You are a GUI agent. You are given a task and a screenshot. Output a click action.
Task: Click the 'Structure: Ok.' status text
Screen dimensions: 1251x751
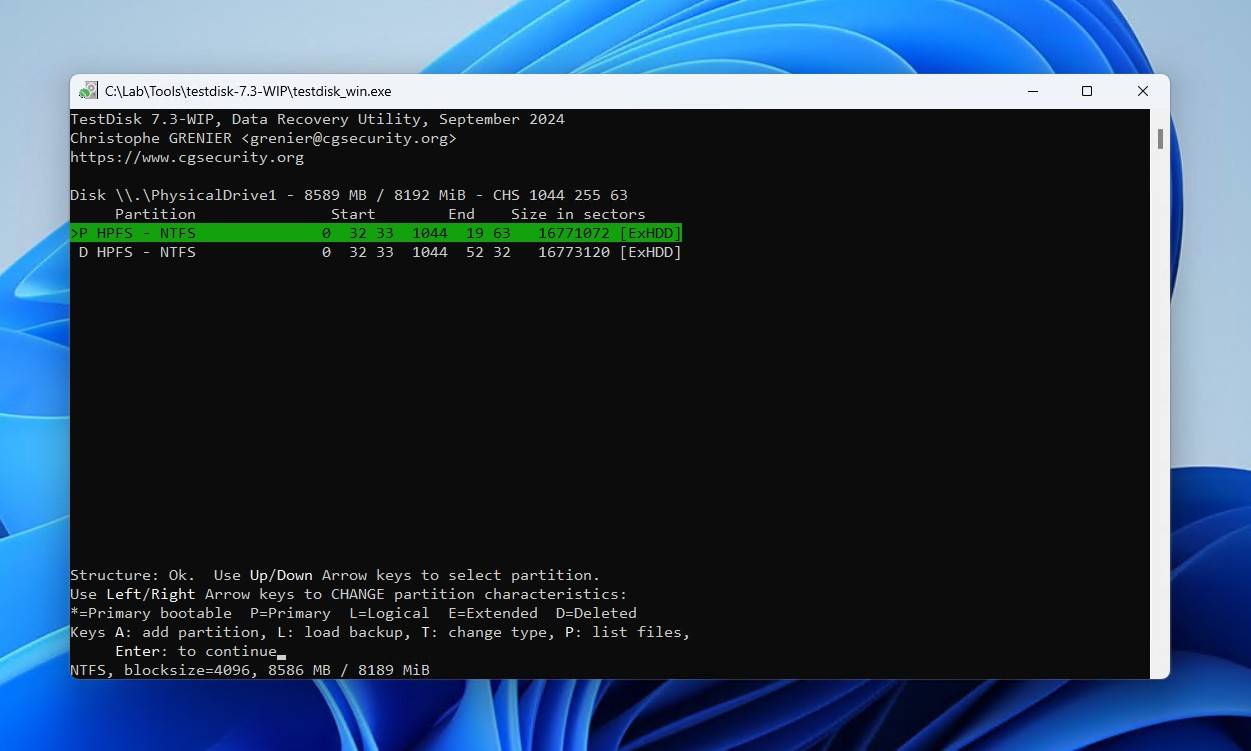133,575
